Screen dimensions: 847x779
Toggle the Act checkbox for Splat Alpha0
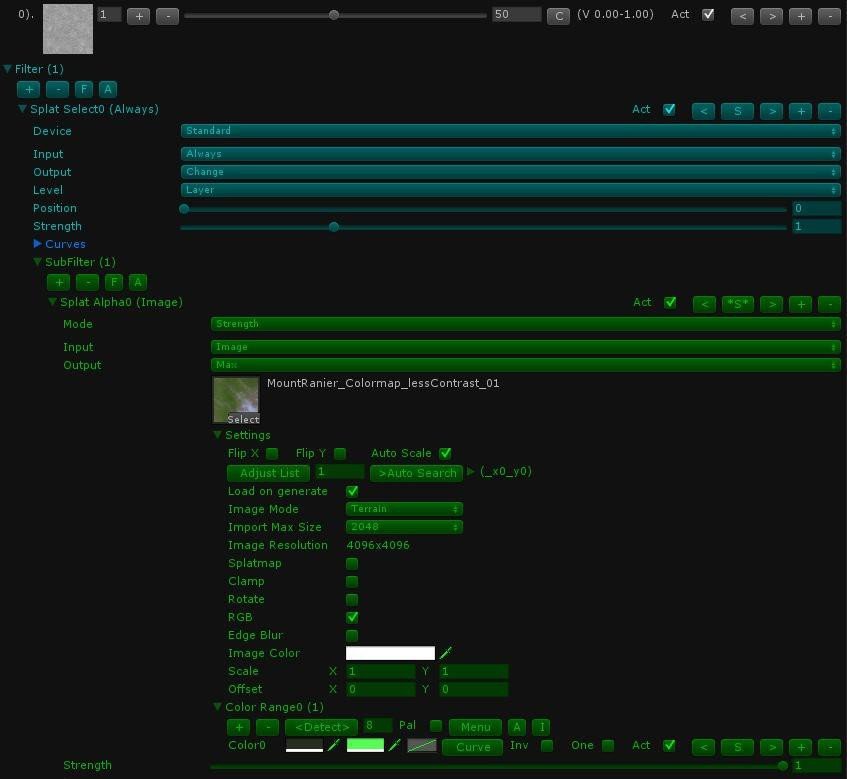coord(670,303)
